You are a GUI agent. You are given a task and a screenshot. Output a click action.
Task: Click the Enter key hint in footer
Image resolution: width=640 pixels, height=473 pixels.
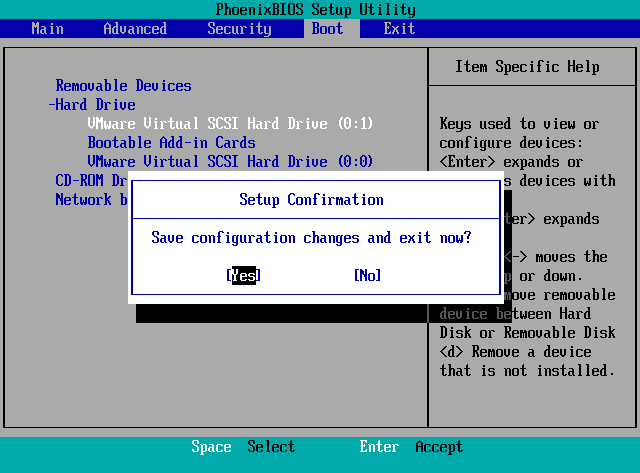(x=379, y=446)
